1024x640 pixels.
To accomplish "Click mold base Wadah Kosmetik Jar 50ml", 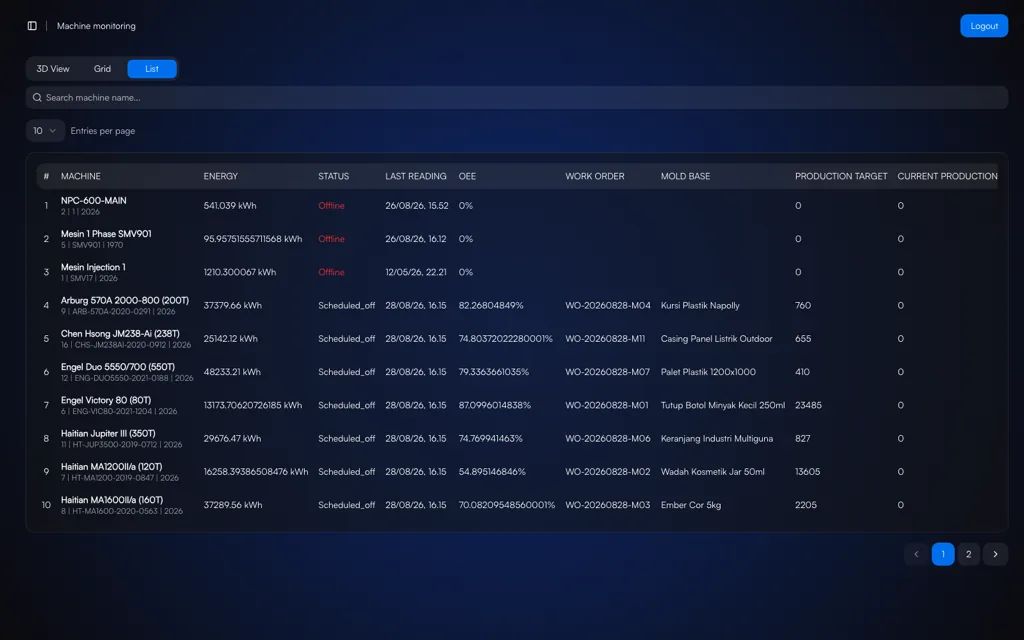I will (712, 472).
